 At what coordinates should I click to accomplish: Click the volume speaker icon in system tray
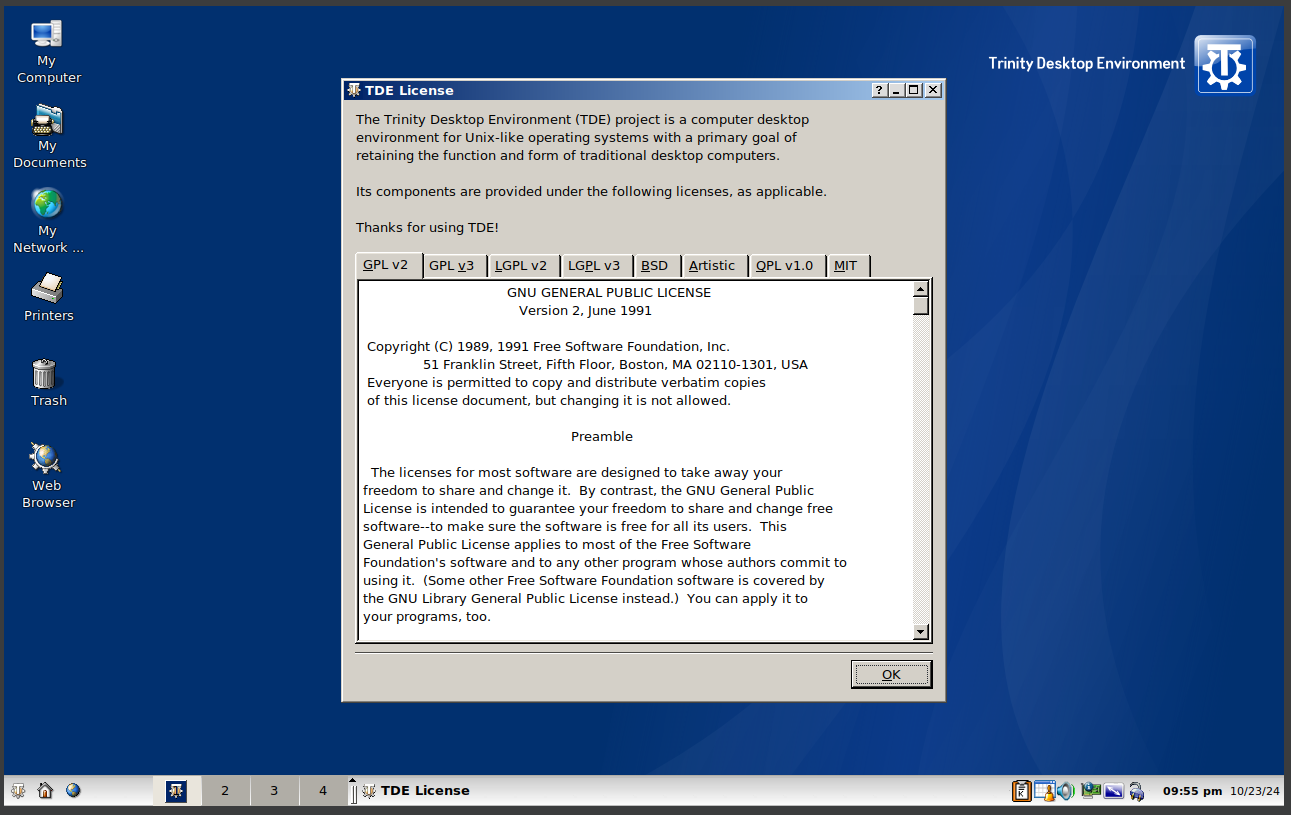(1066, 791)
